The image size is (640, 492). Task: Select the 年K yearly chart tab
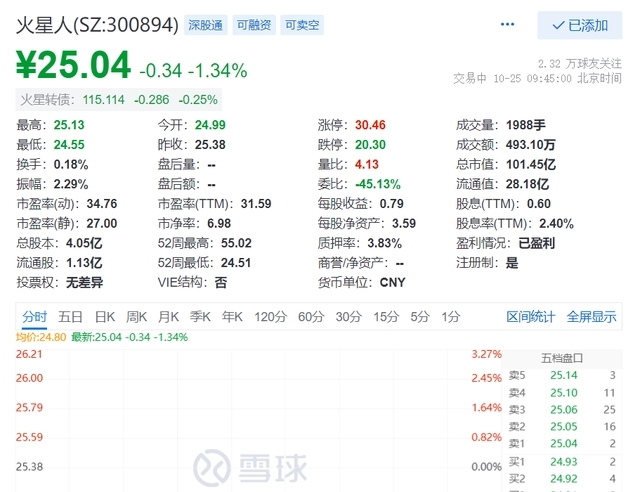(x=232, y=317)
